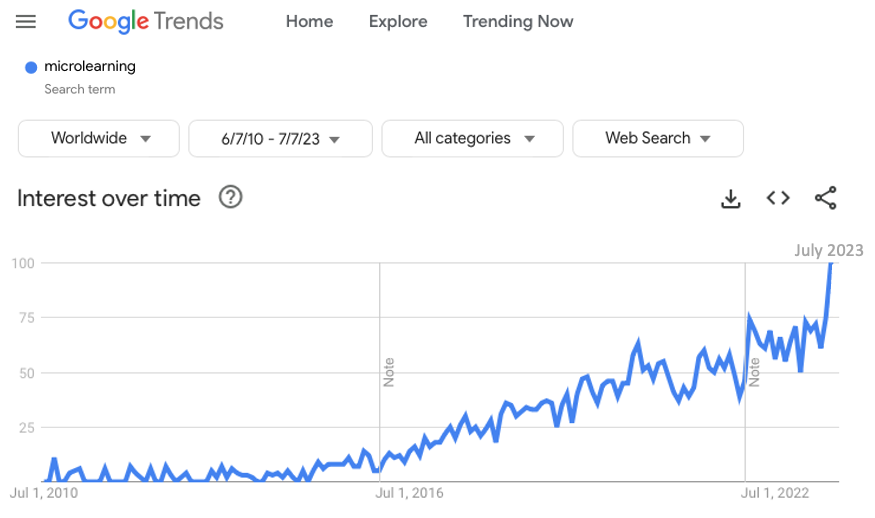Click the Jul 1, 2010 axis label
875x518 pixels.
(x=44, y=493)
